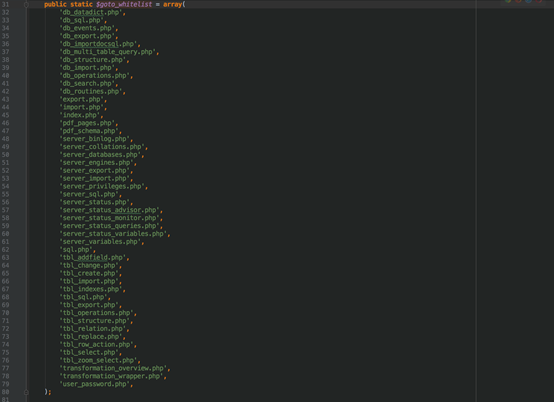
Task: Click the 'server_status_advisor.php' string
Action: [109, 210]
